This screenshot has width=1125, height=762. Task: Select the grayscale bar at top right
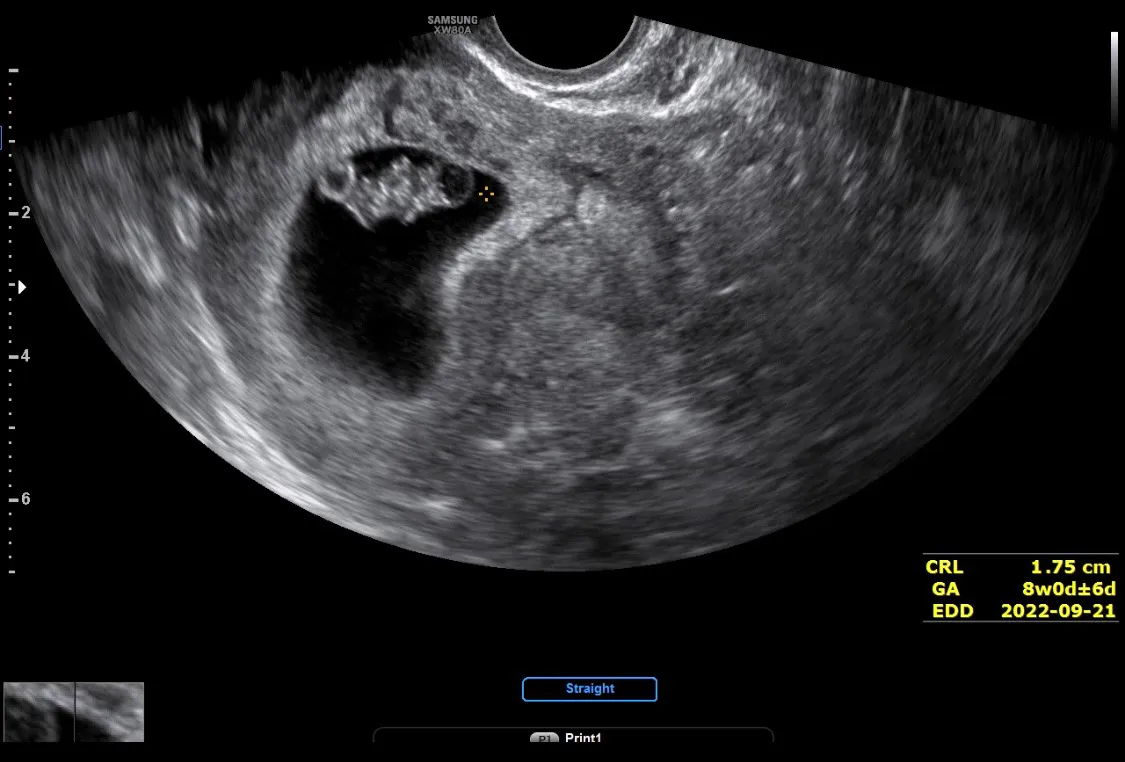click(x=1114, y=77)
